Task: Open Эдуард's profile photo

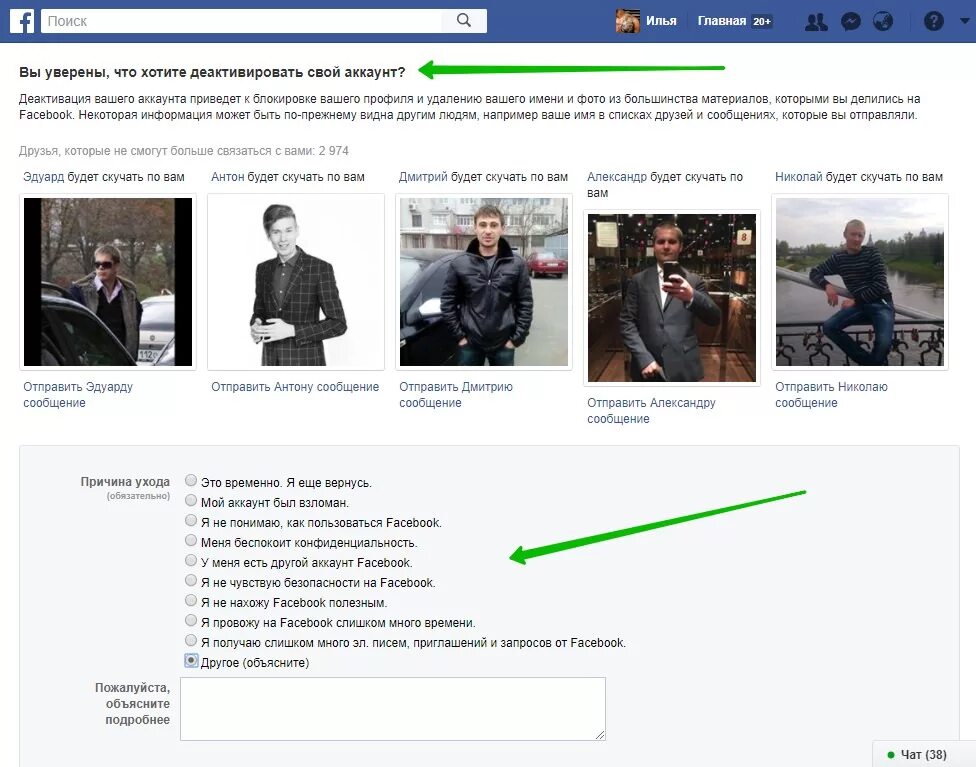Action: [108, 282]
